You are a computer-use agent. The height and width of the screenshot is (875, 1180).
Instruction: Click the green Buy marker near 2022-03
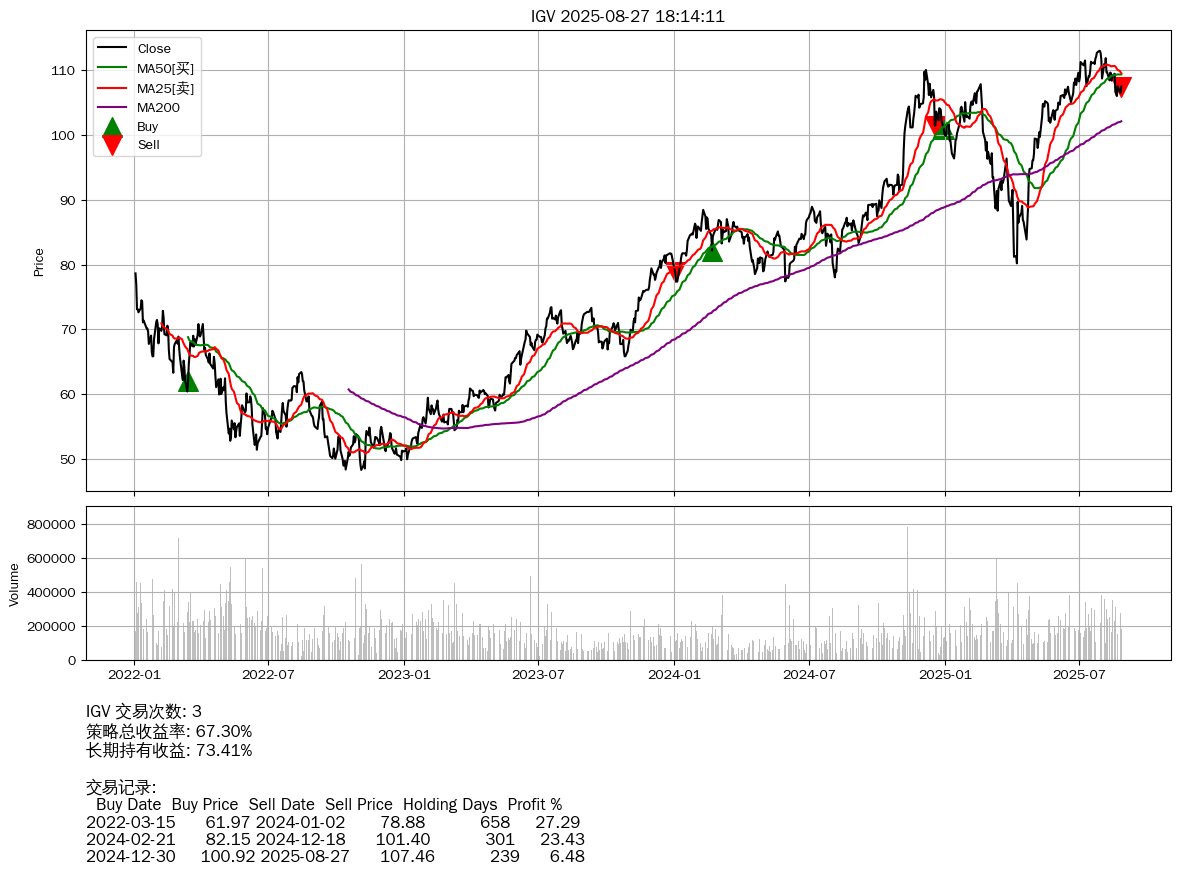pyautogui.click(x=188, y=382)
